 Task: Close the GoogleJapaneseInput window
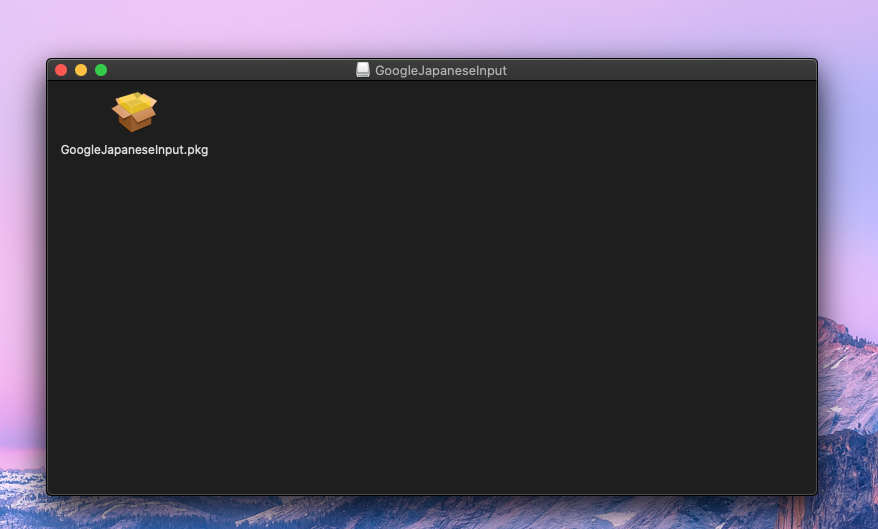click(x=61, y=70)
